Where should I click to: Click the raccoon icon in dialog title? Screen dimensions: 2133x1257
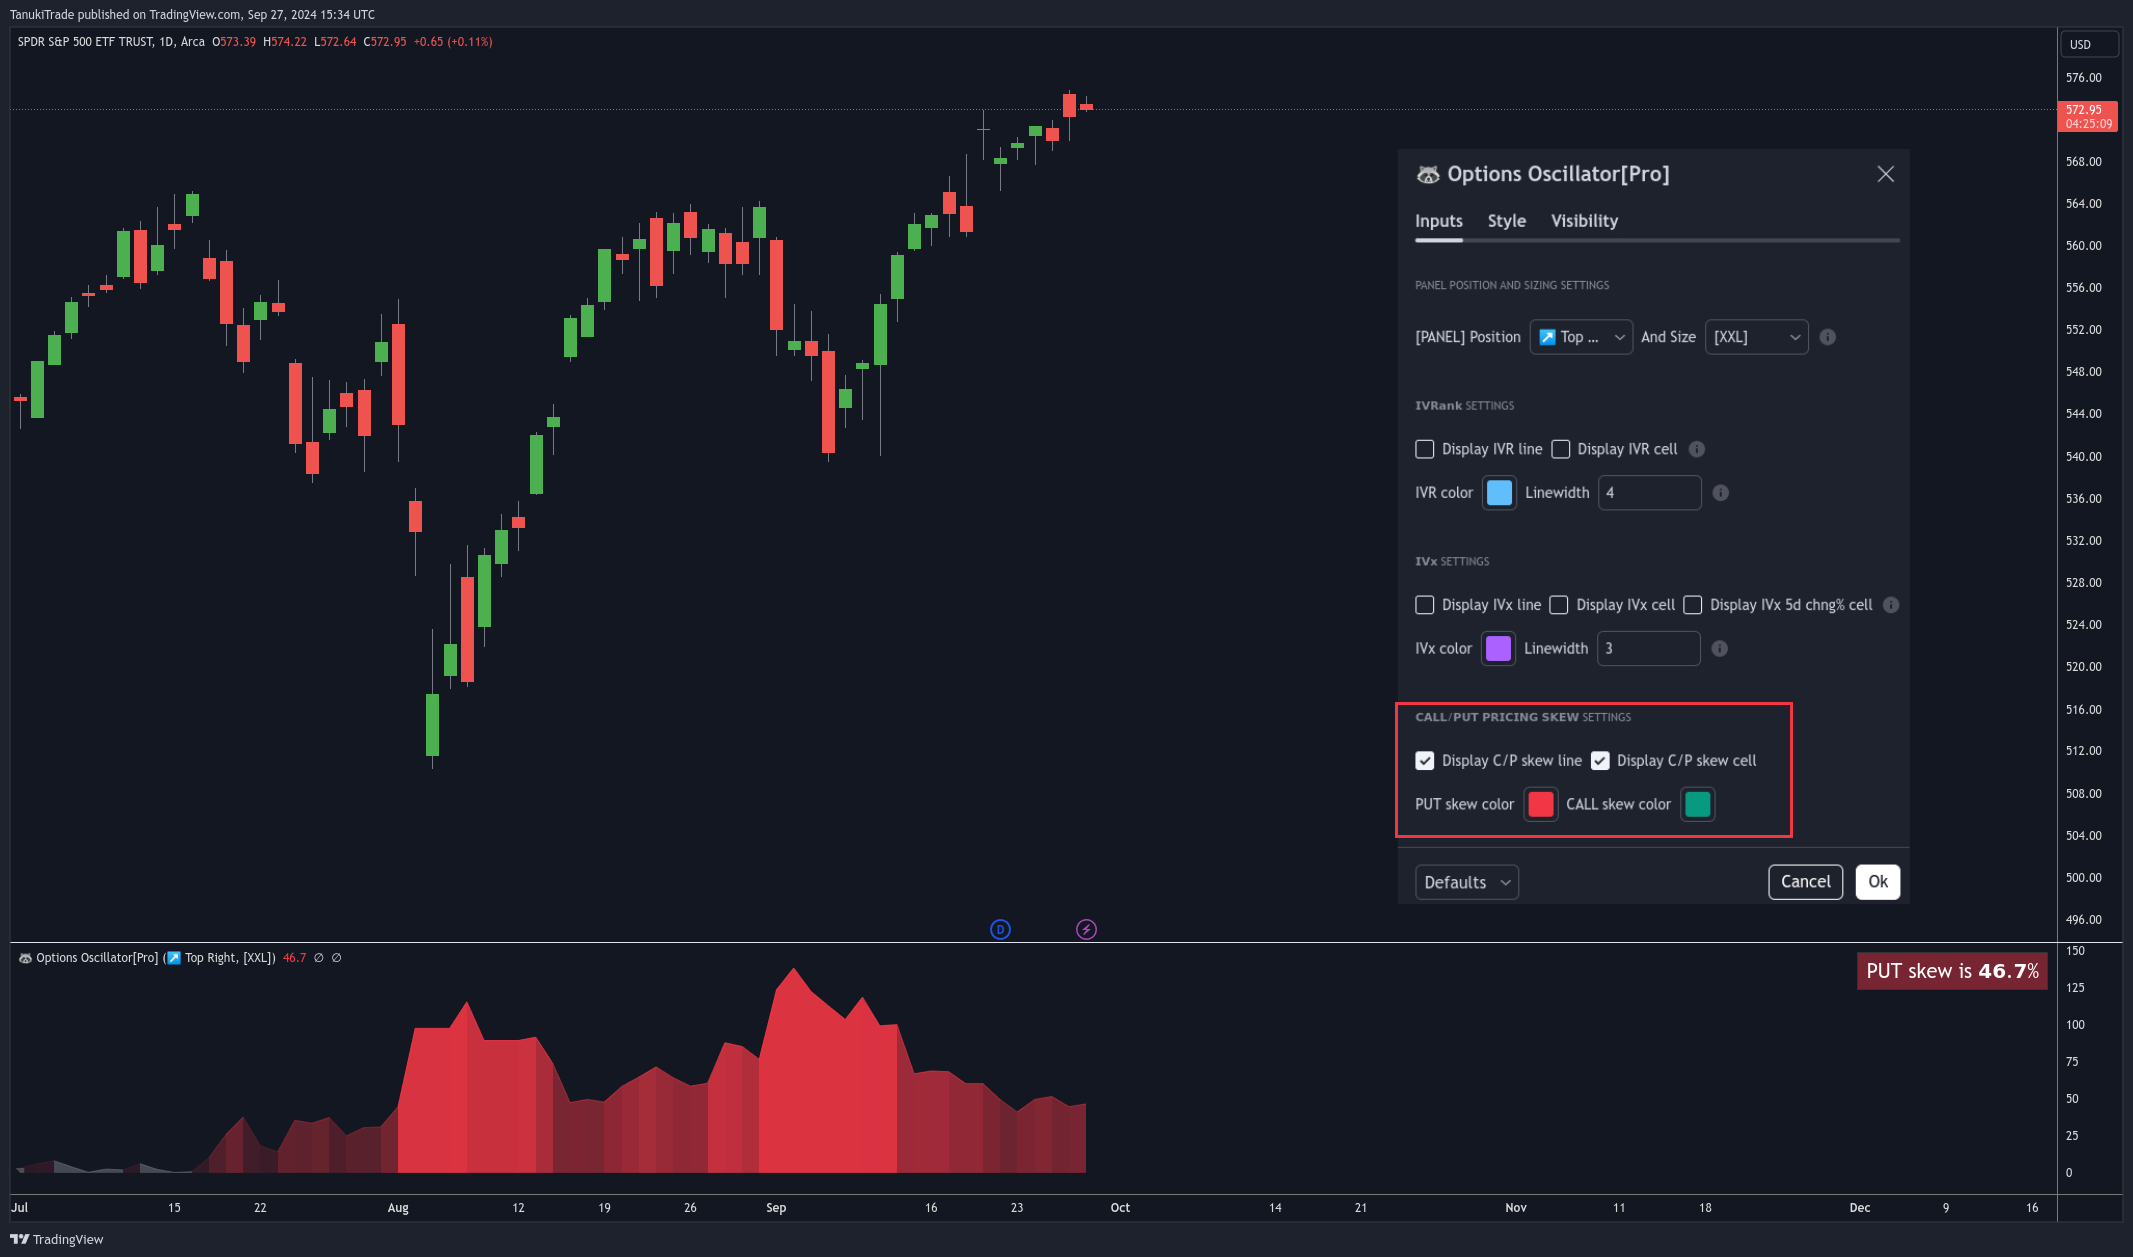(1428, 174)
